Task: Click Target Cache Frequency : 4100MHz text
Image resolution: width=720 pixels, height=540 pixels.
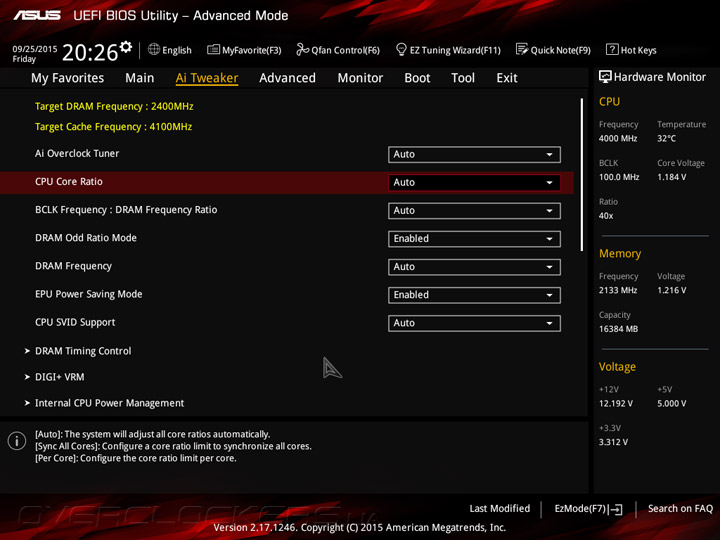Action: pyautogui.click(x=113, y=127)
